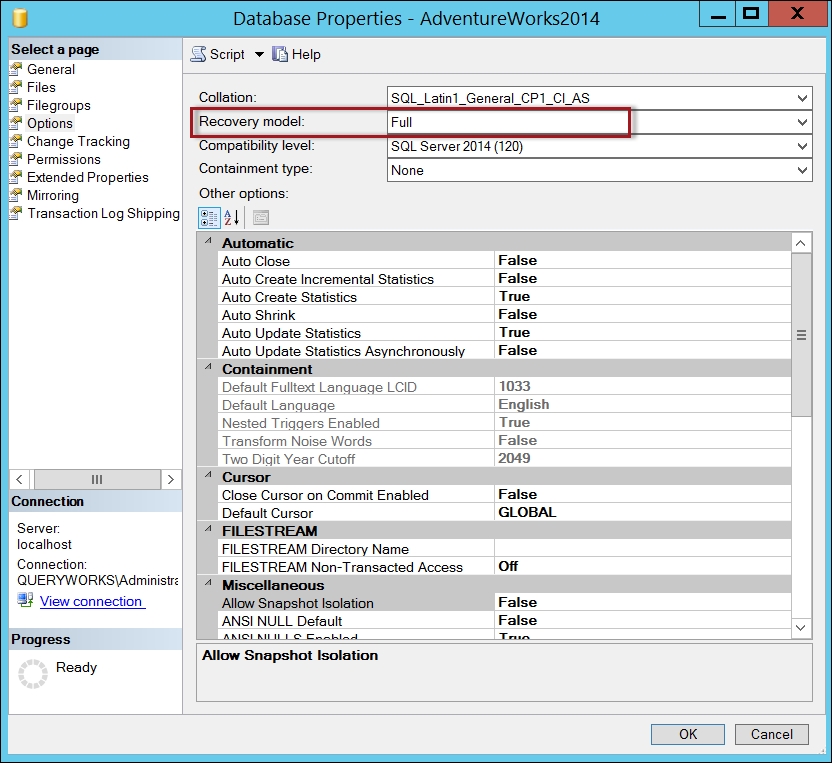Select Allow Snapshot Isolation False value

point(642,603)
